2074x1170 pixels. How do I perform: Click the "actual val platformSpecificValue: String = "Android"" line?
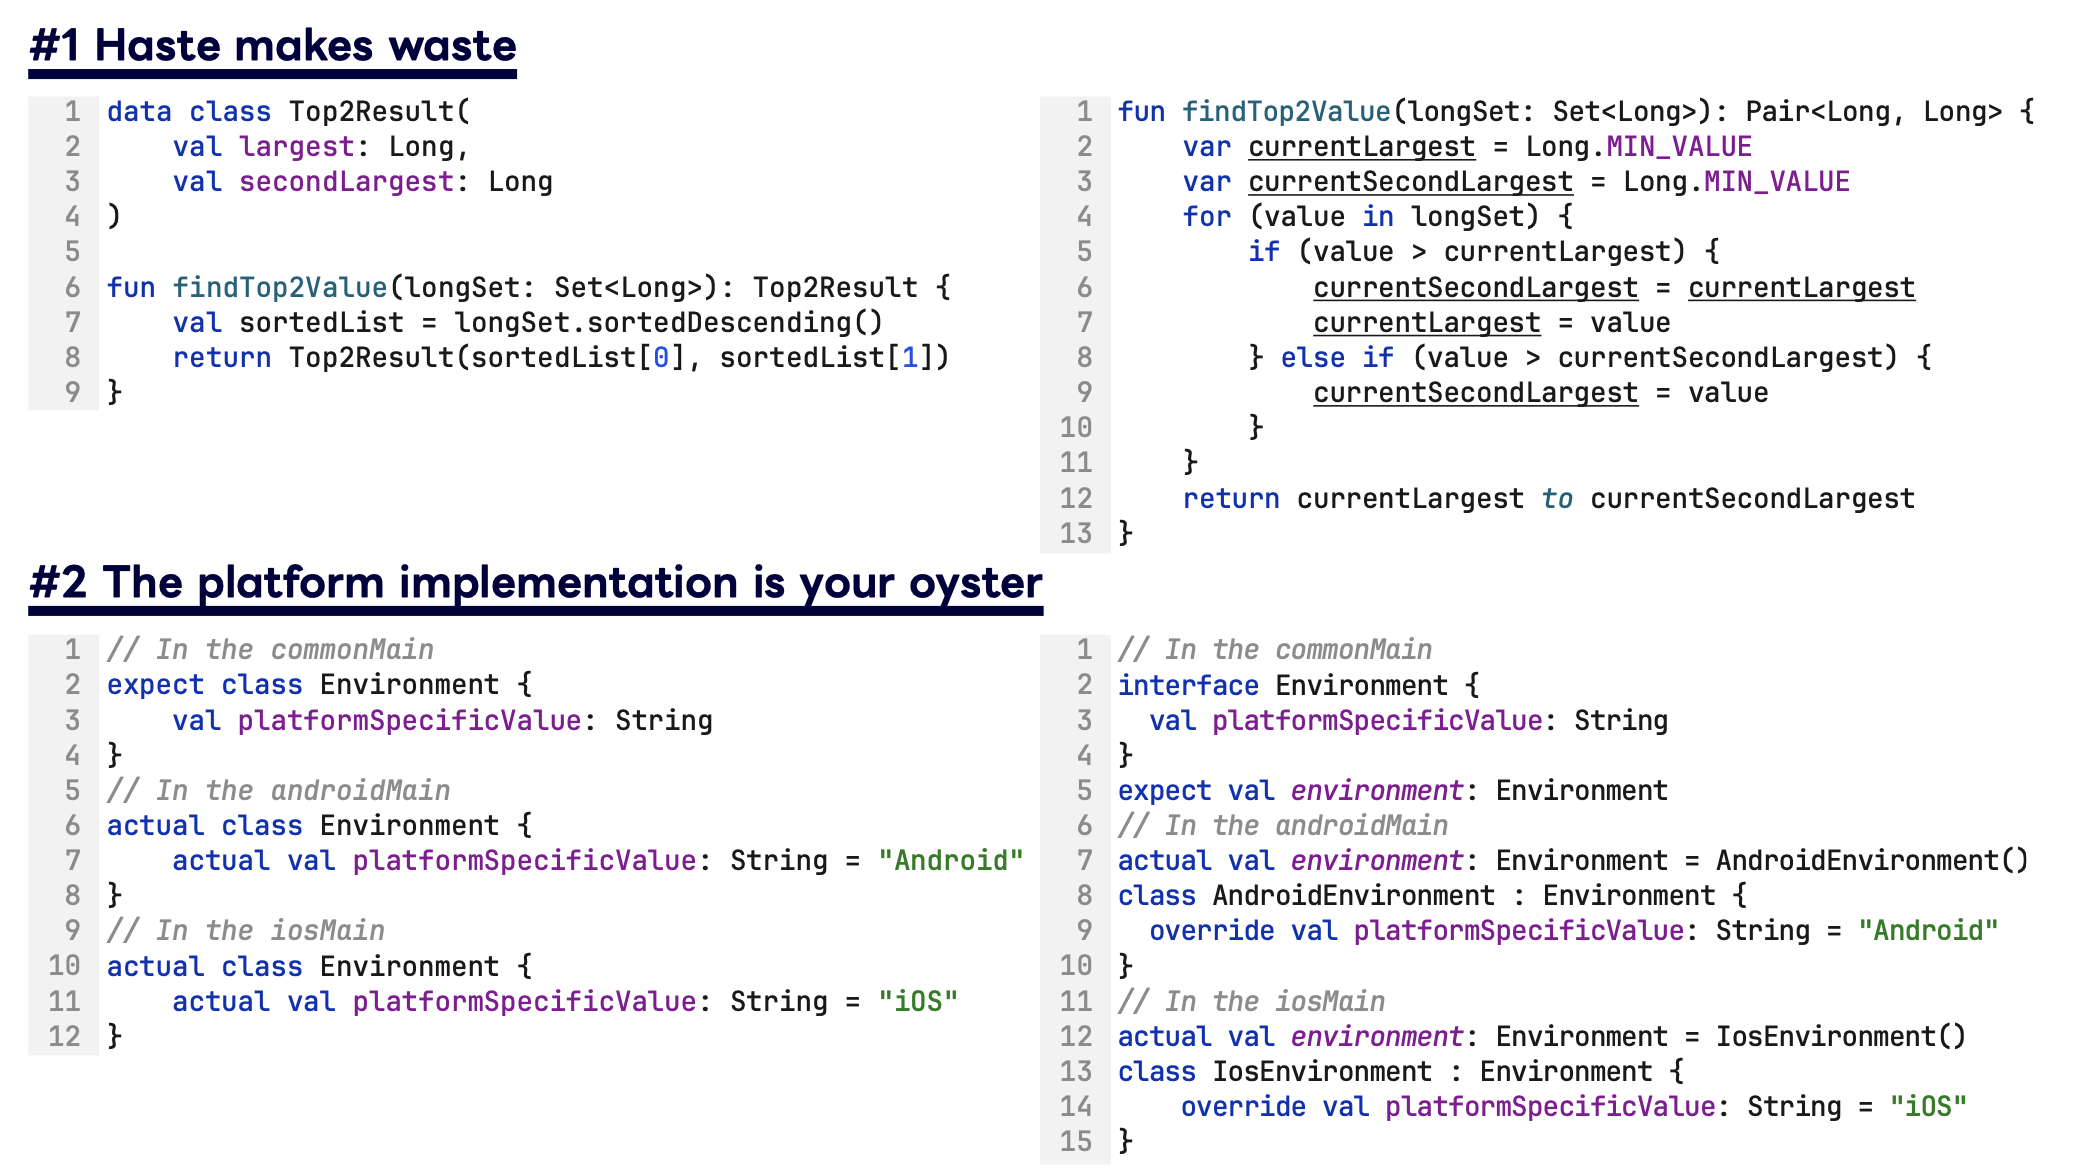(598, 861)
